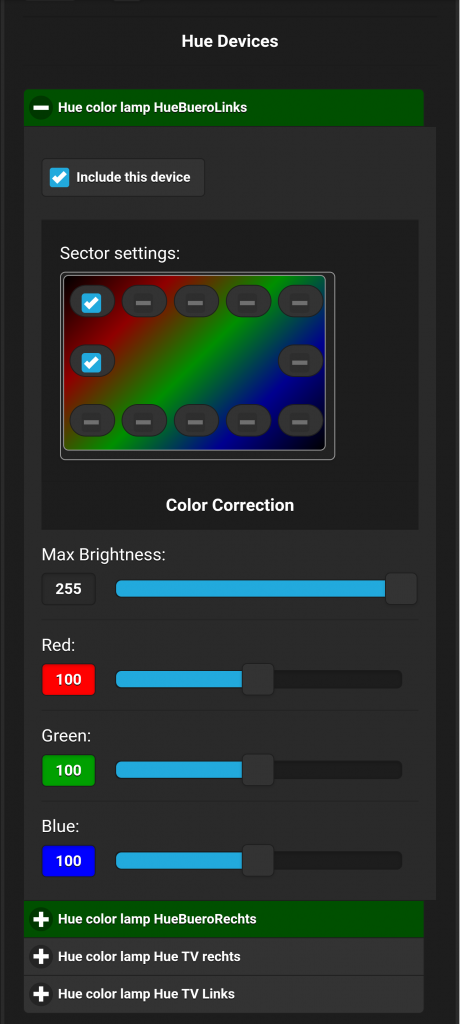Uncheck Include this device checkbox
The image size is (460, 1024).
coord(59,177)
